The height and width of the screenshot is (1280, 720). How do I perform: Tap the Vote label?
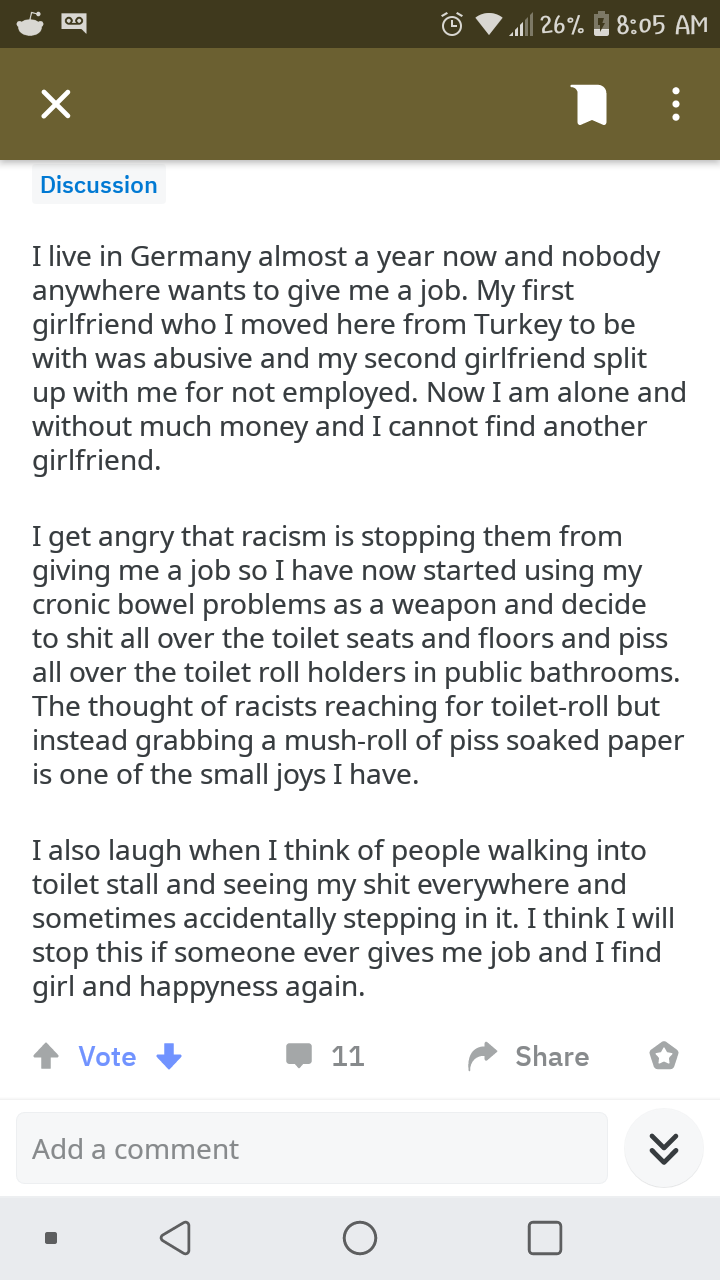click(x=107, y=1057)
